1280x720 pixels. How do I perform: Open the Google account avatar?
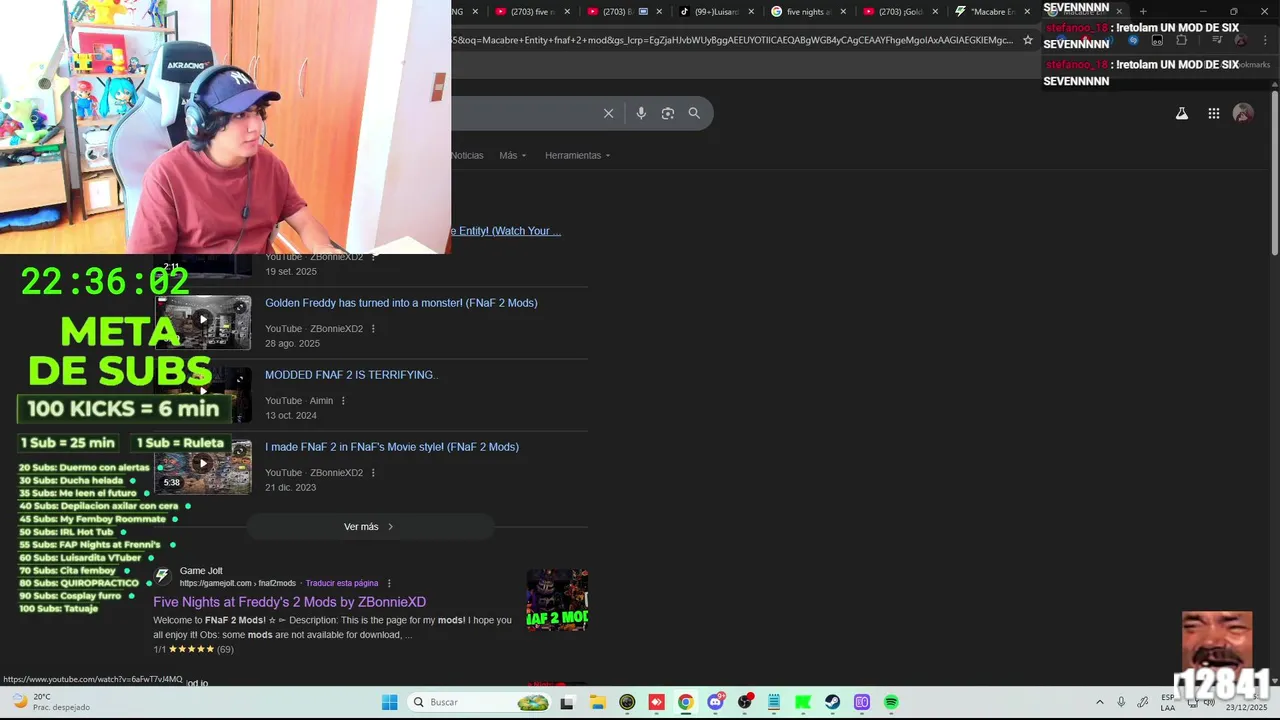pyautogui.click(x=1243, y=113)
